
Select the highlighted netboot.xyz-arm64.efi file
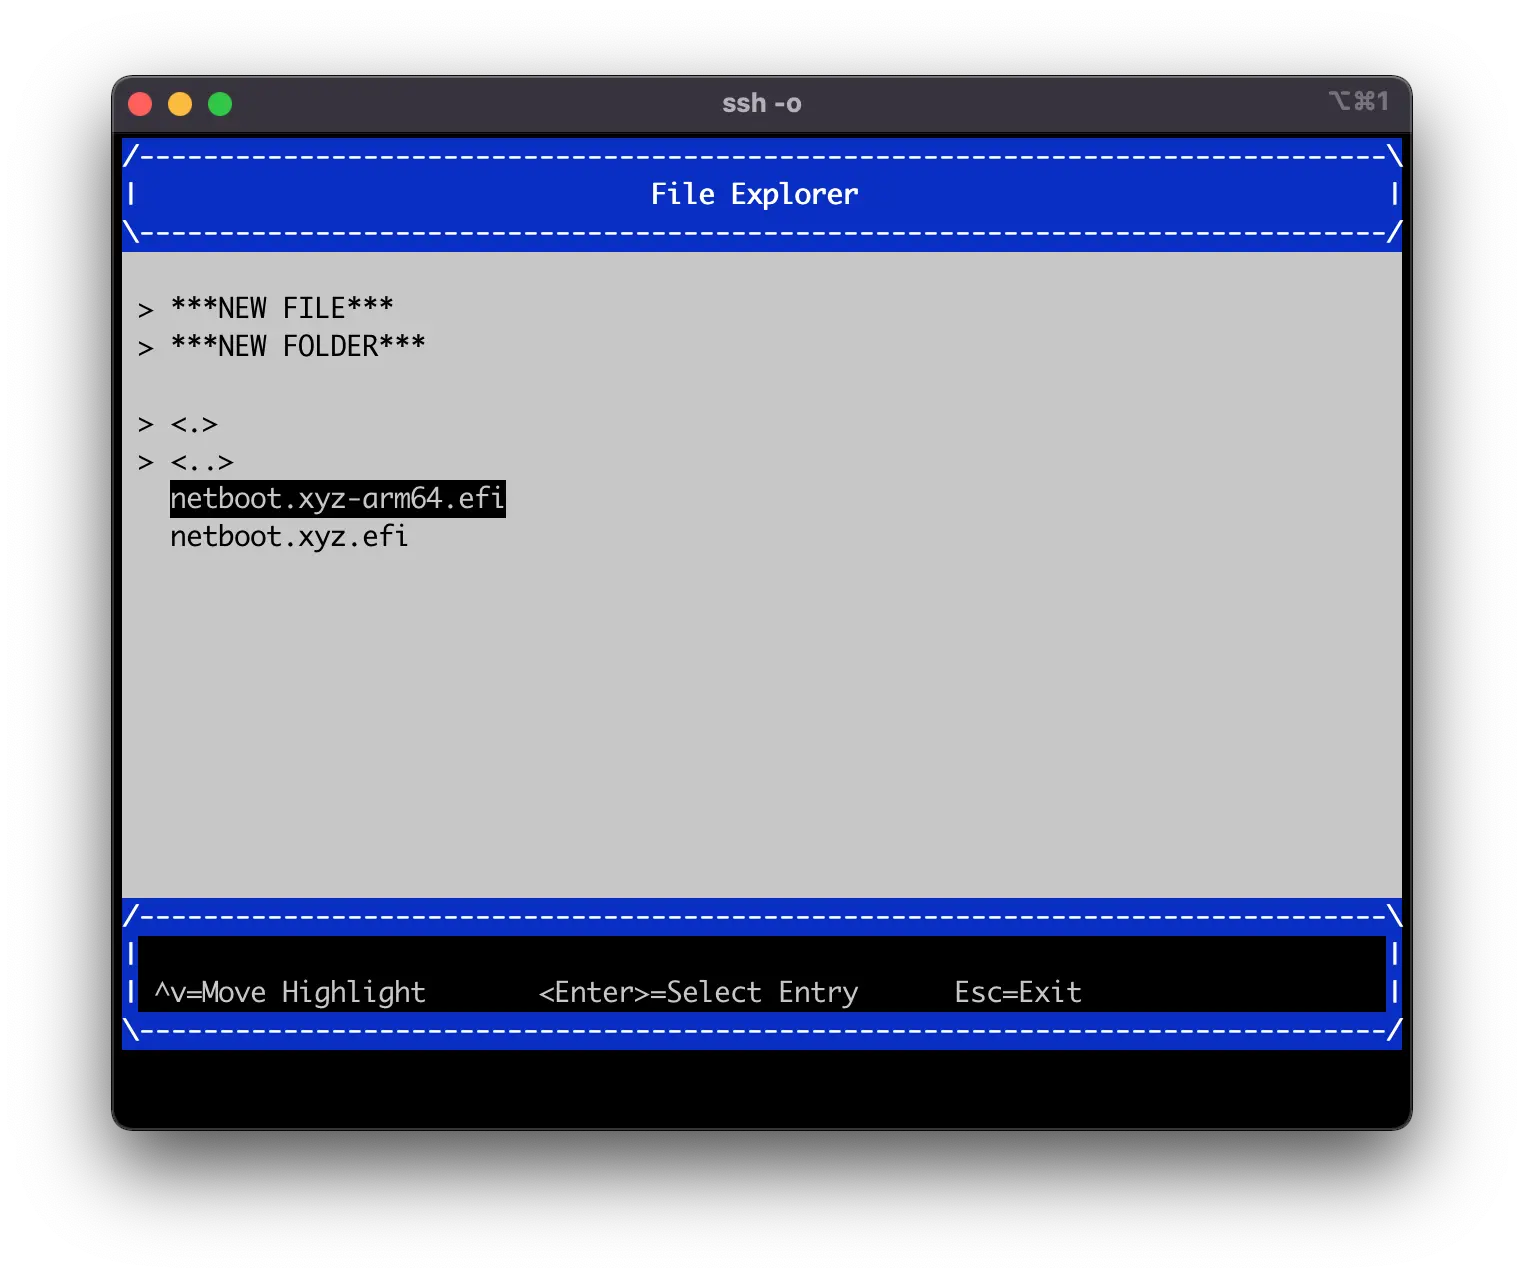coord(337,498)
